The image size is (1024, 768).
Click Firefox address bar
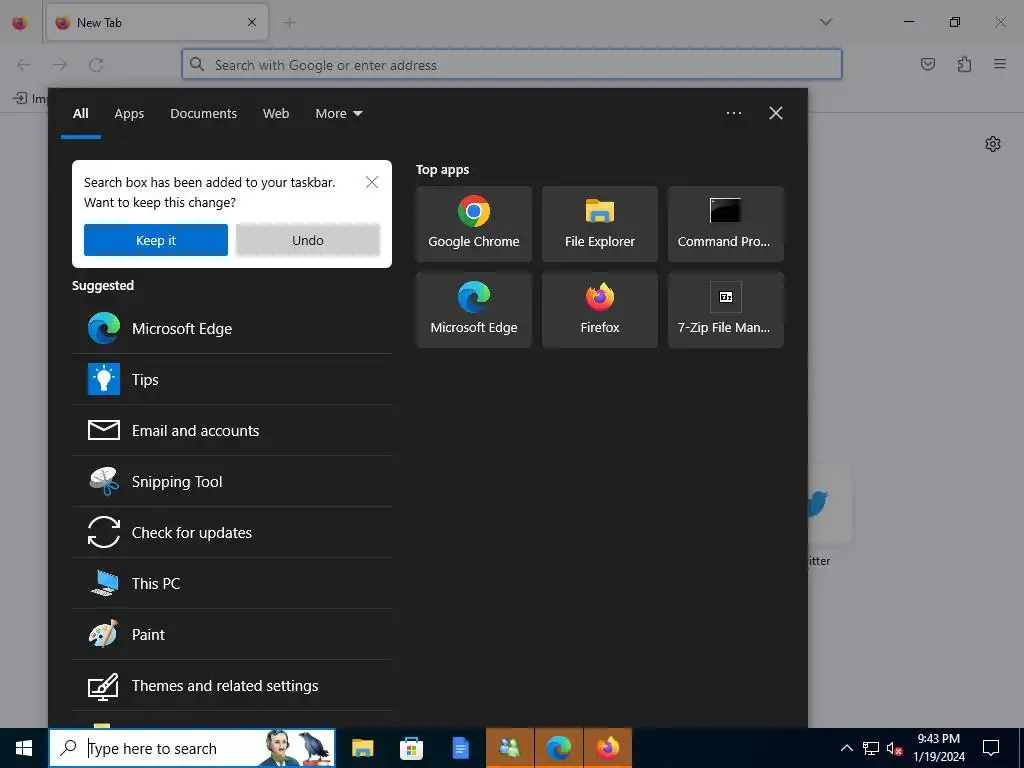(x=511, y=65)
